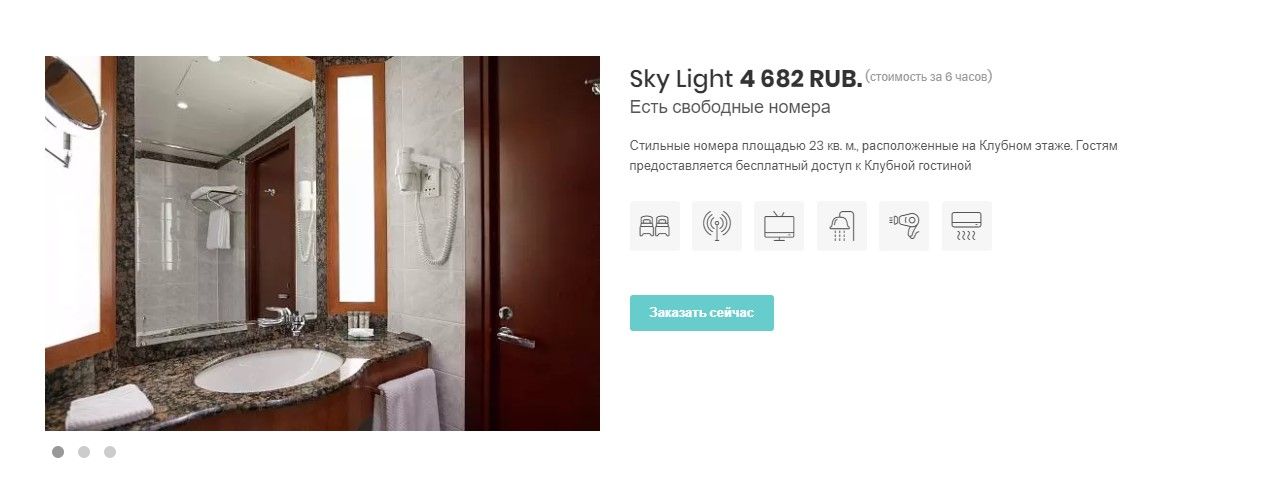Click the стоимость за 6 часов note
This screenshot has height=488, width=1279.
click(929, 76)
